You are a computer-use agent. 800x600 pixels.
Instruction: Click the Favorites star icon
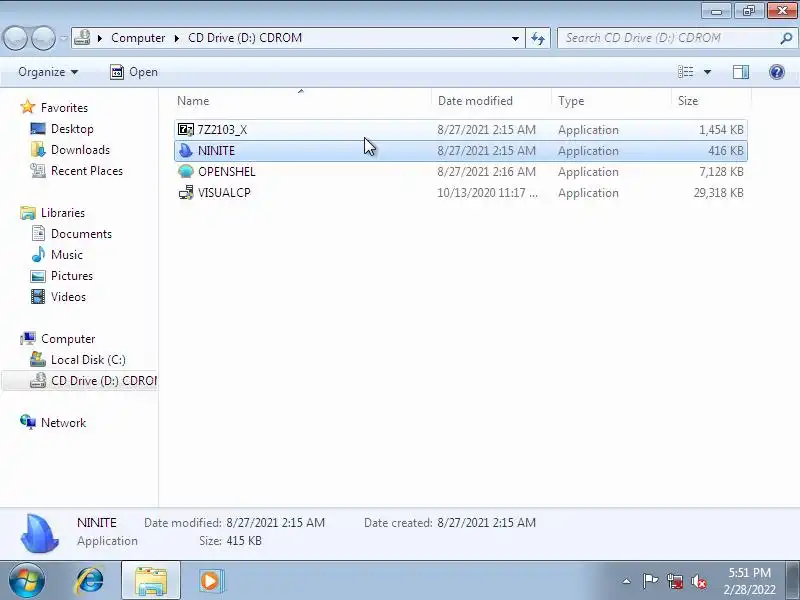(28, 107)
